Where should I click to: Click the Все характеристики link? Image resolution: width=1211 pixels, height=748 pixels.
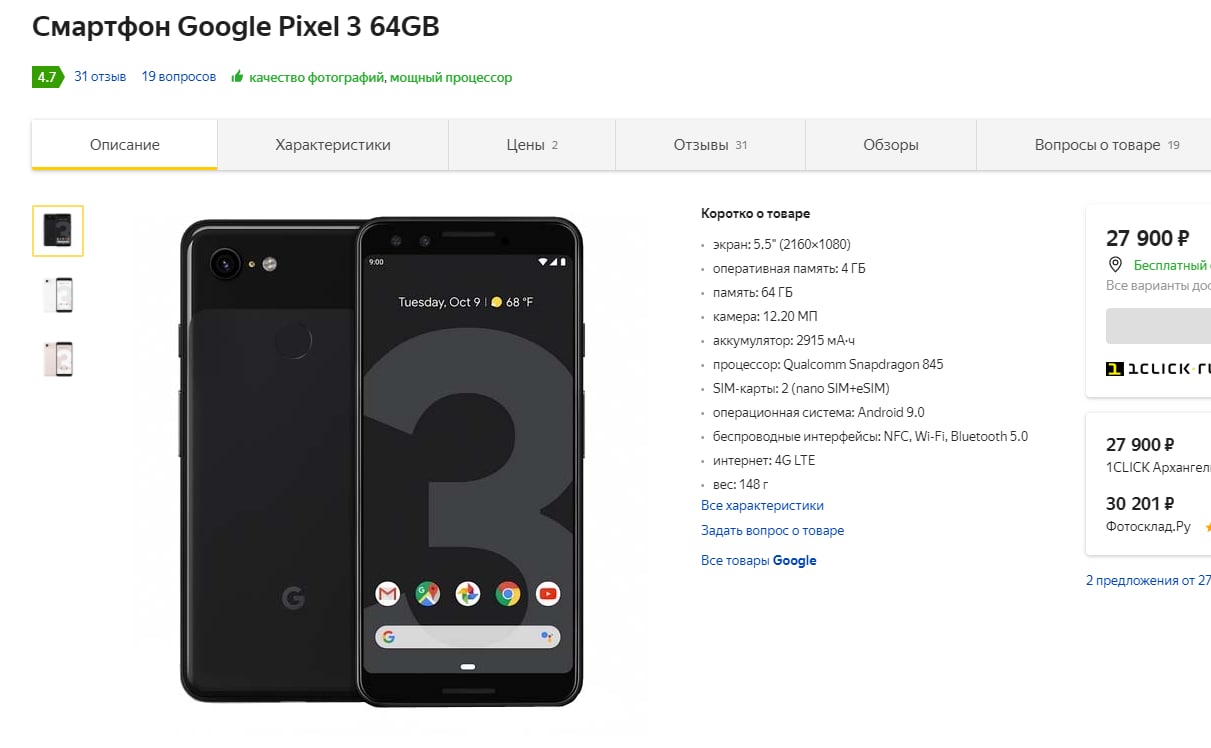(x=762, y=506)
